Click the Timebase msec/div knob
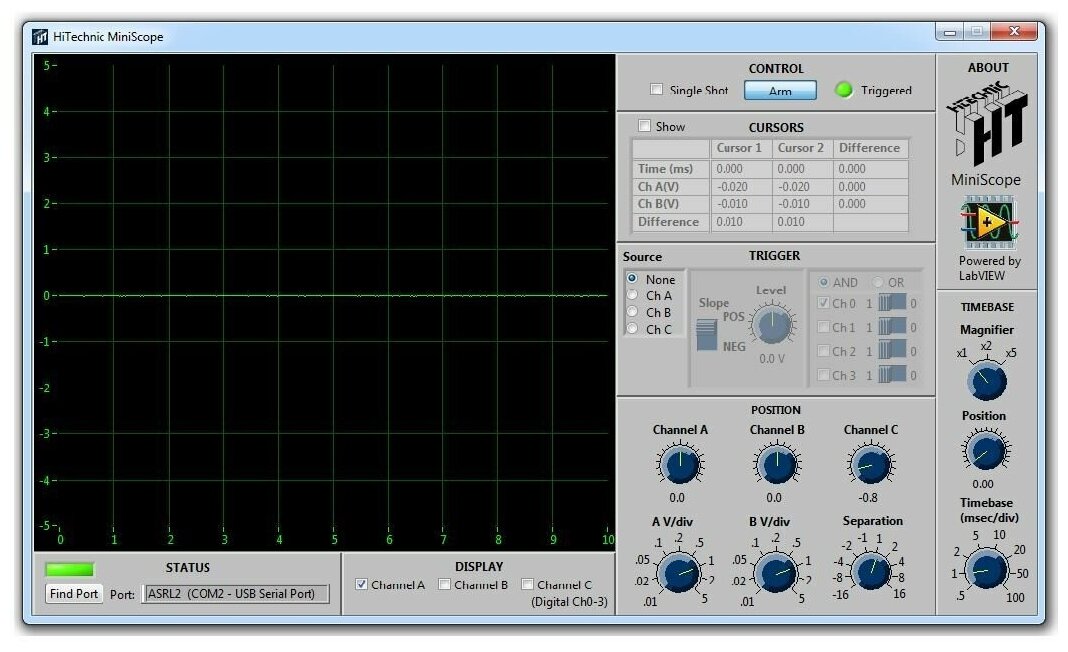 click(986, 570)
